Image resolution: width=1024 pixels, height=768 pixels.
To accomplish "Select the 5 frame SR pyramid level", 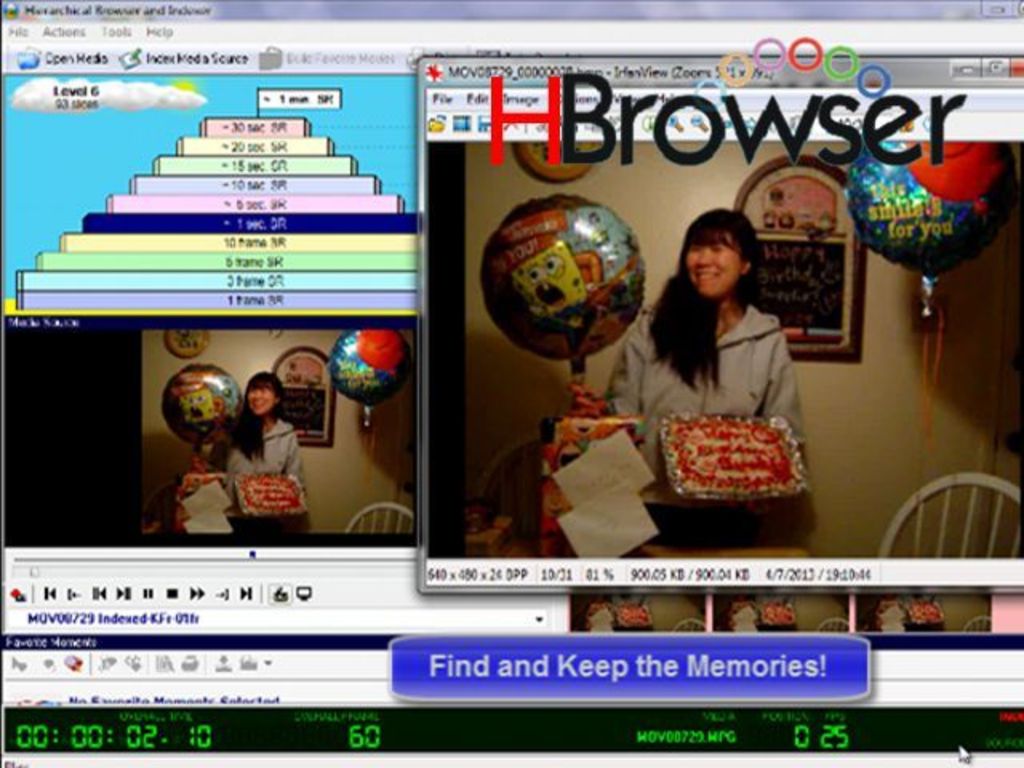I will tap(227, 262).
